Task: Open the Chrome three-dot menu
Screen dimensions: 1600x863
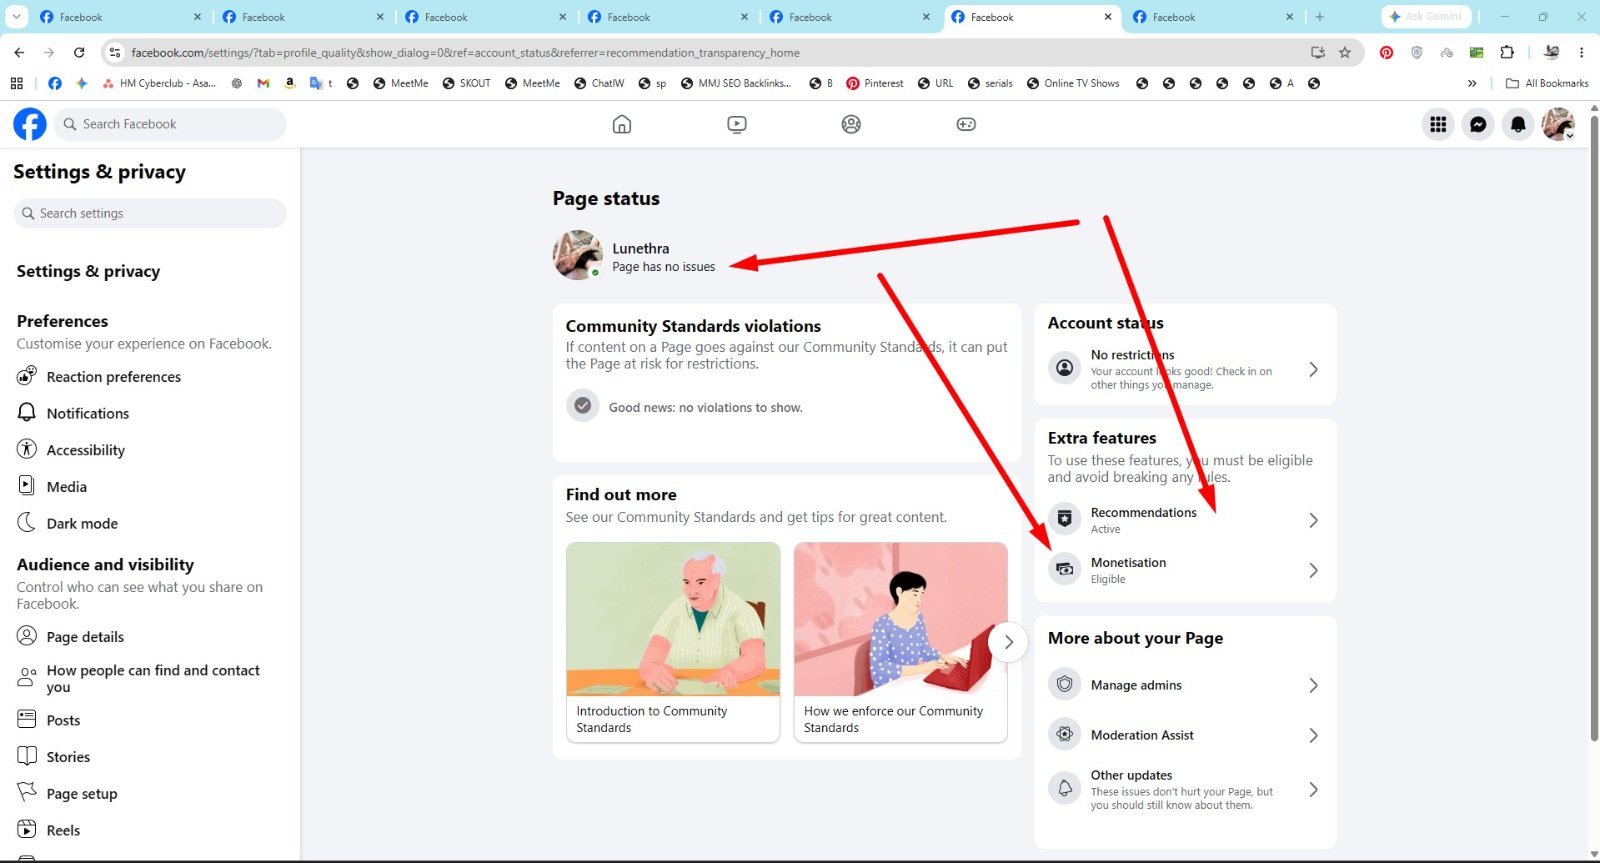Action: [1581, 52]
